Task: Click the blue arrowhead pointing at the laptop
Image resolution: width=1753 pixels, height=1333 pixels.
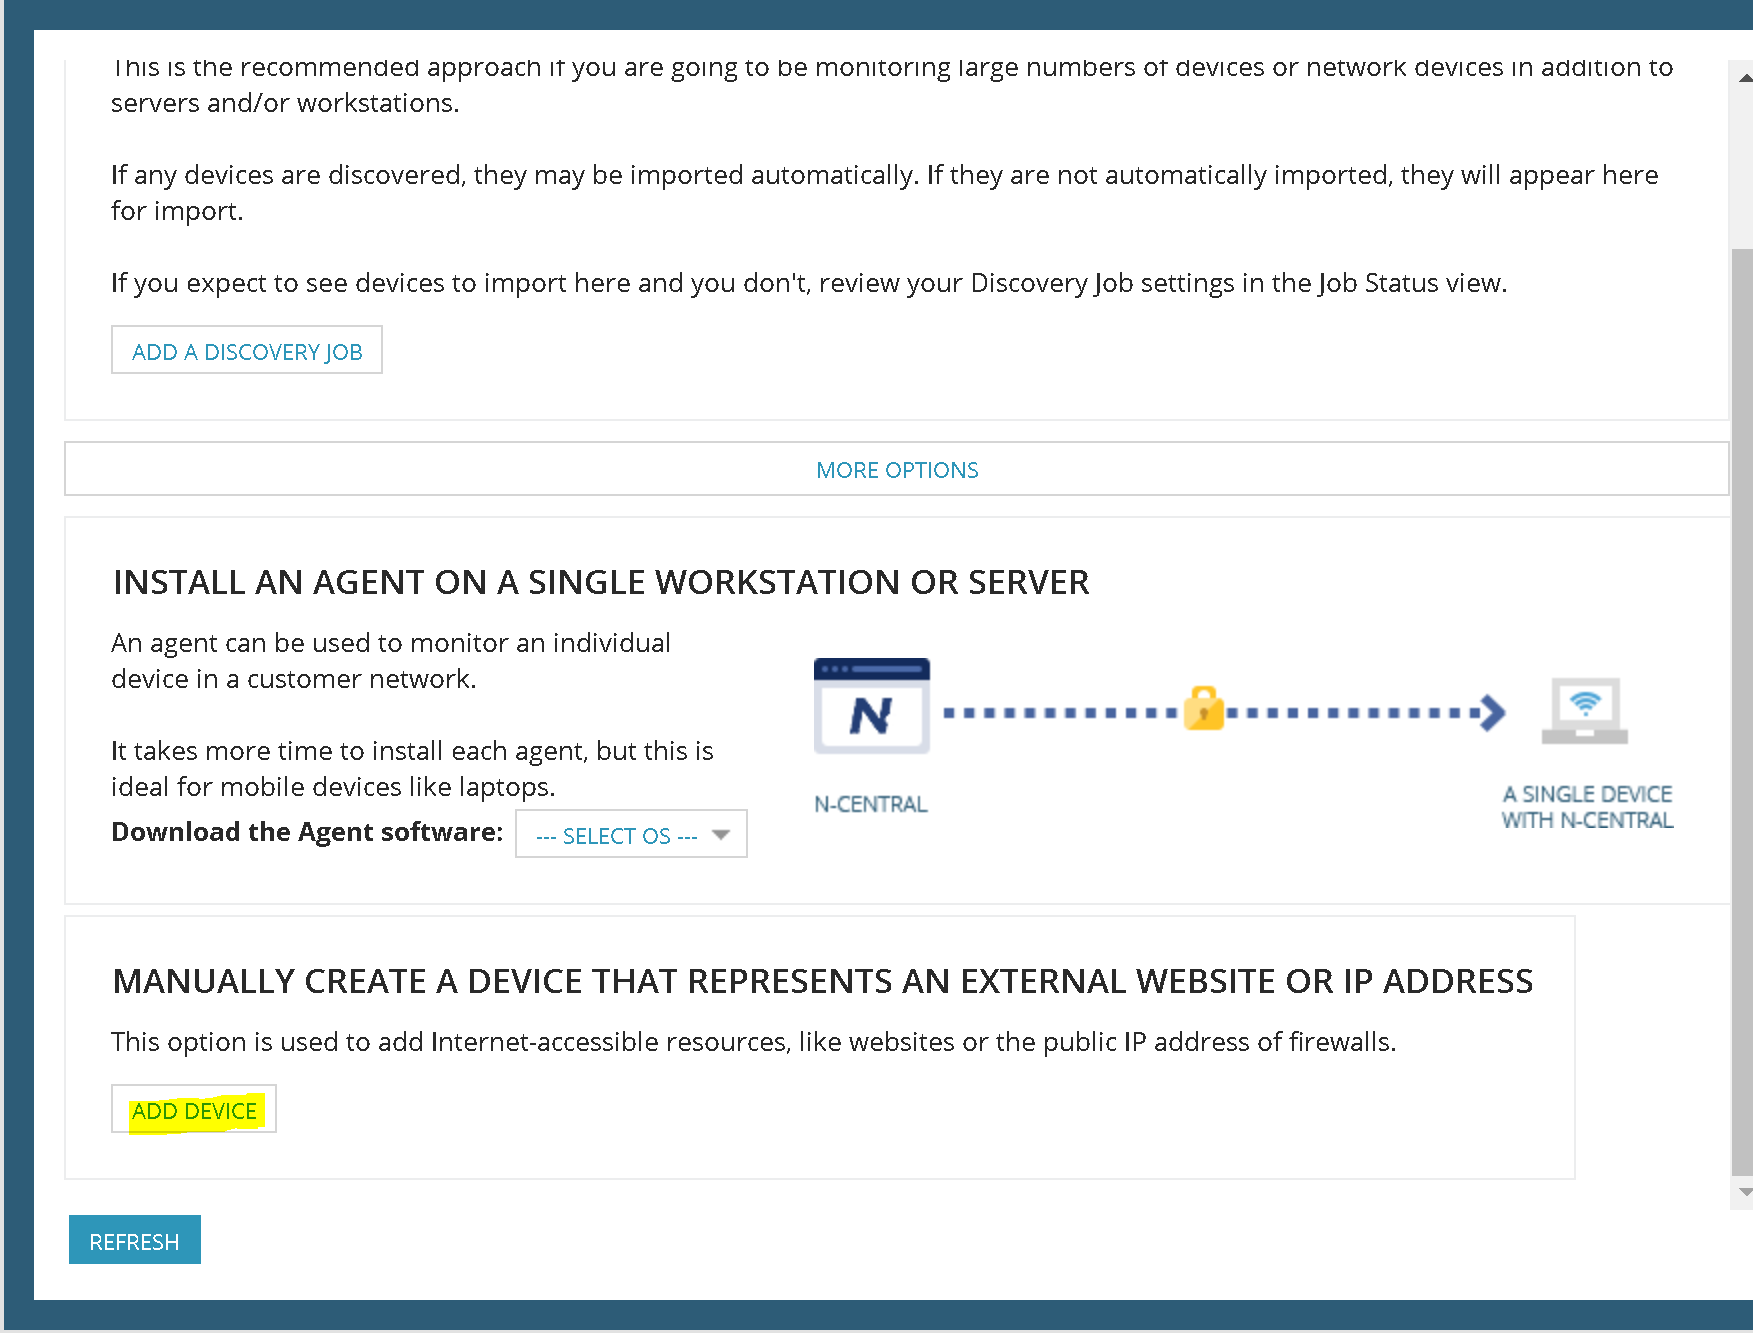Action: click(x=1493, y=713)
